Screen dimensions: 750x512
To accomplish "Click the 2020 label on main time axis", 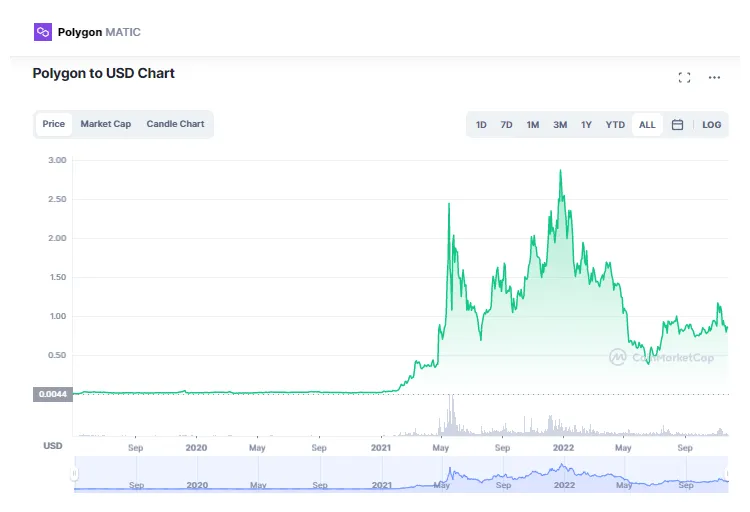I will (196, 448).
